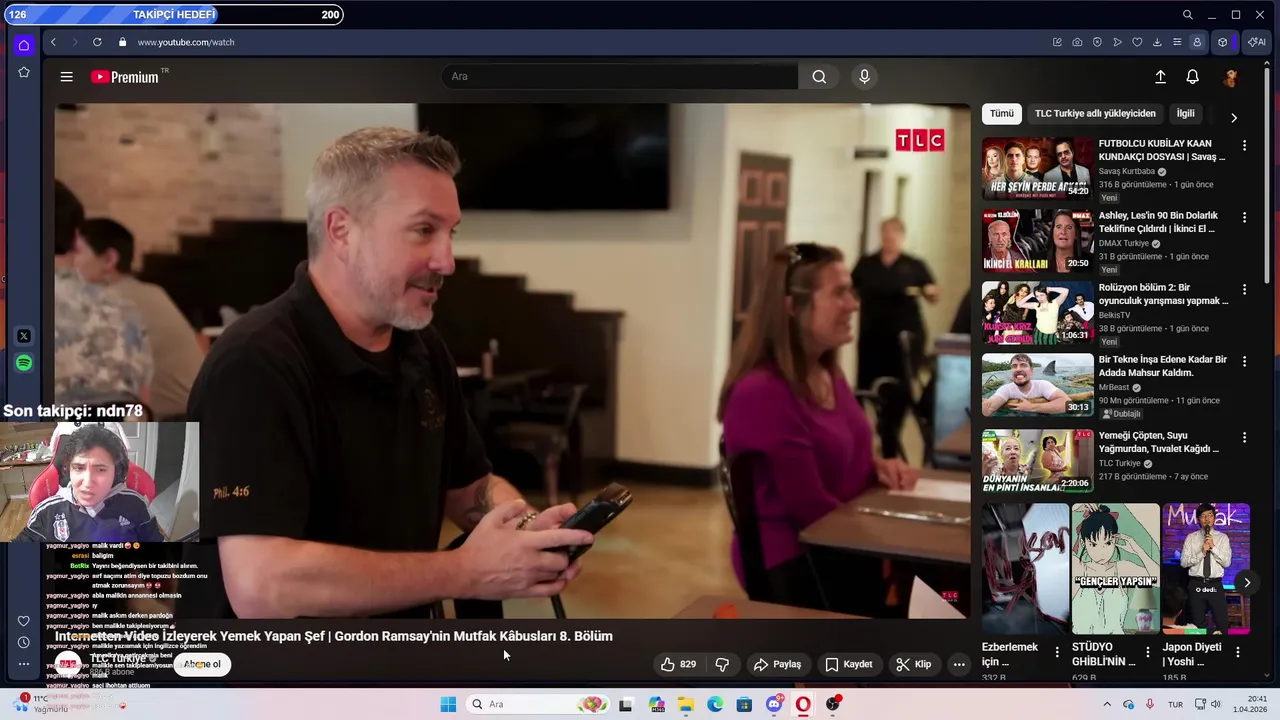Image resolution: width=1280 pixels, height=720 pixels.
Task: Open the sidebar history clock icon
Action: tap(24, 642)
